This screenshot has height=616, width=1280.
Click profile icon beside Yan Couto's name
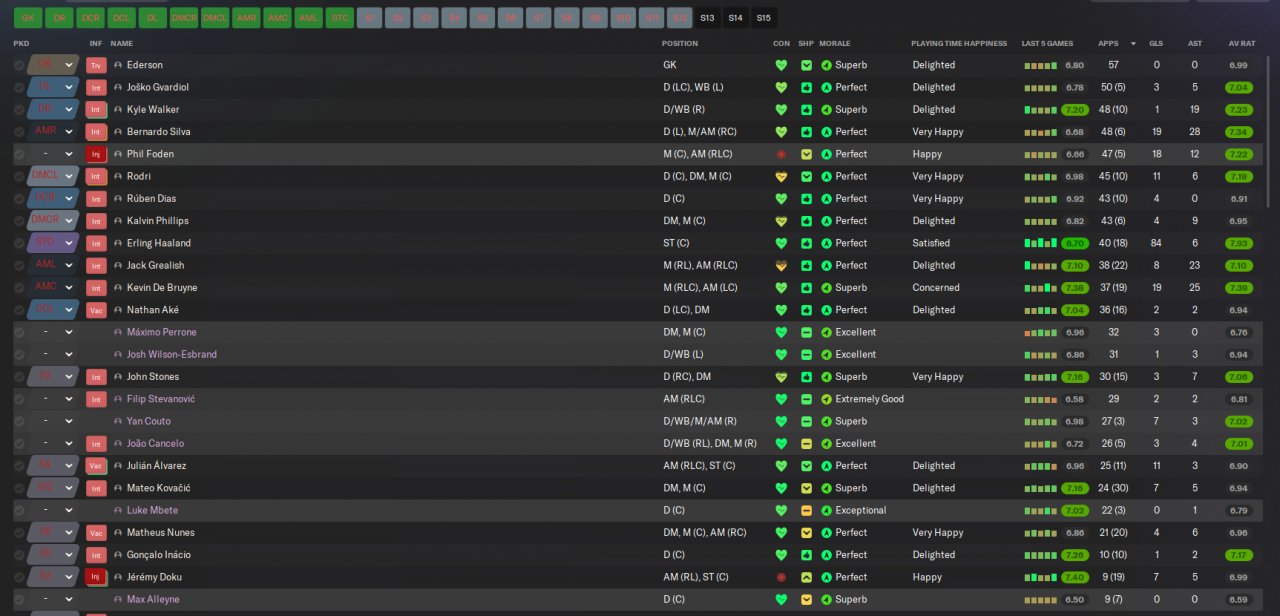click(118, 421)
